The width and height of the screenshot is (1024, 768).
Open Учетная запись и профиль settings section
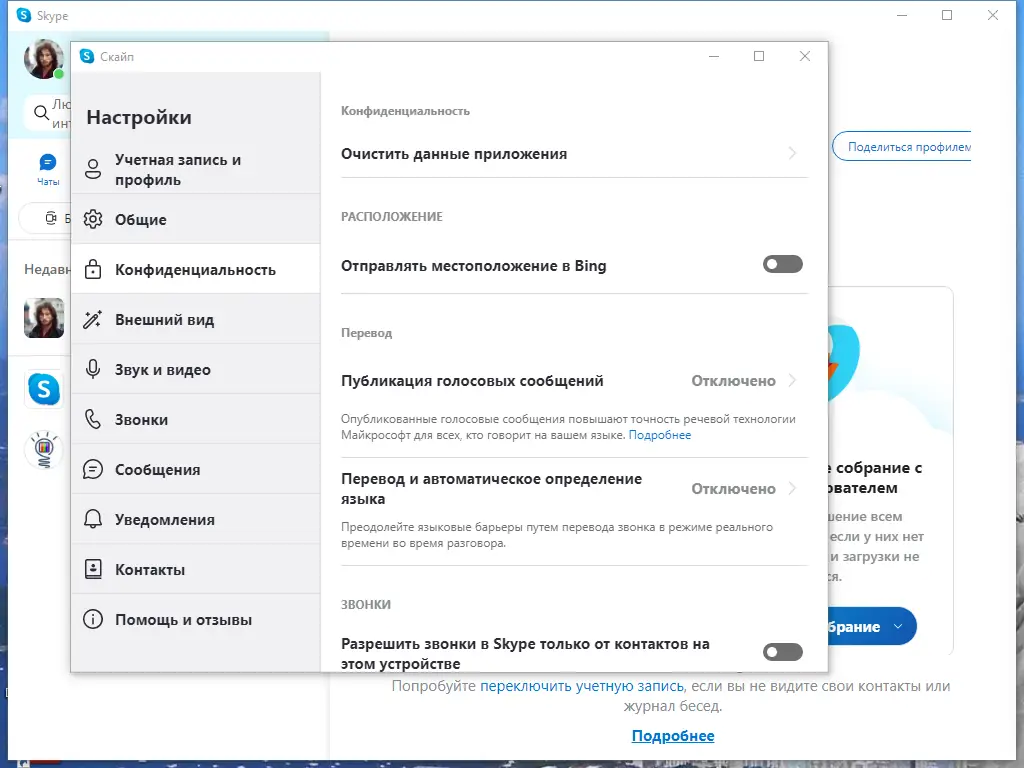[195, 169]
